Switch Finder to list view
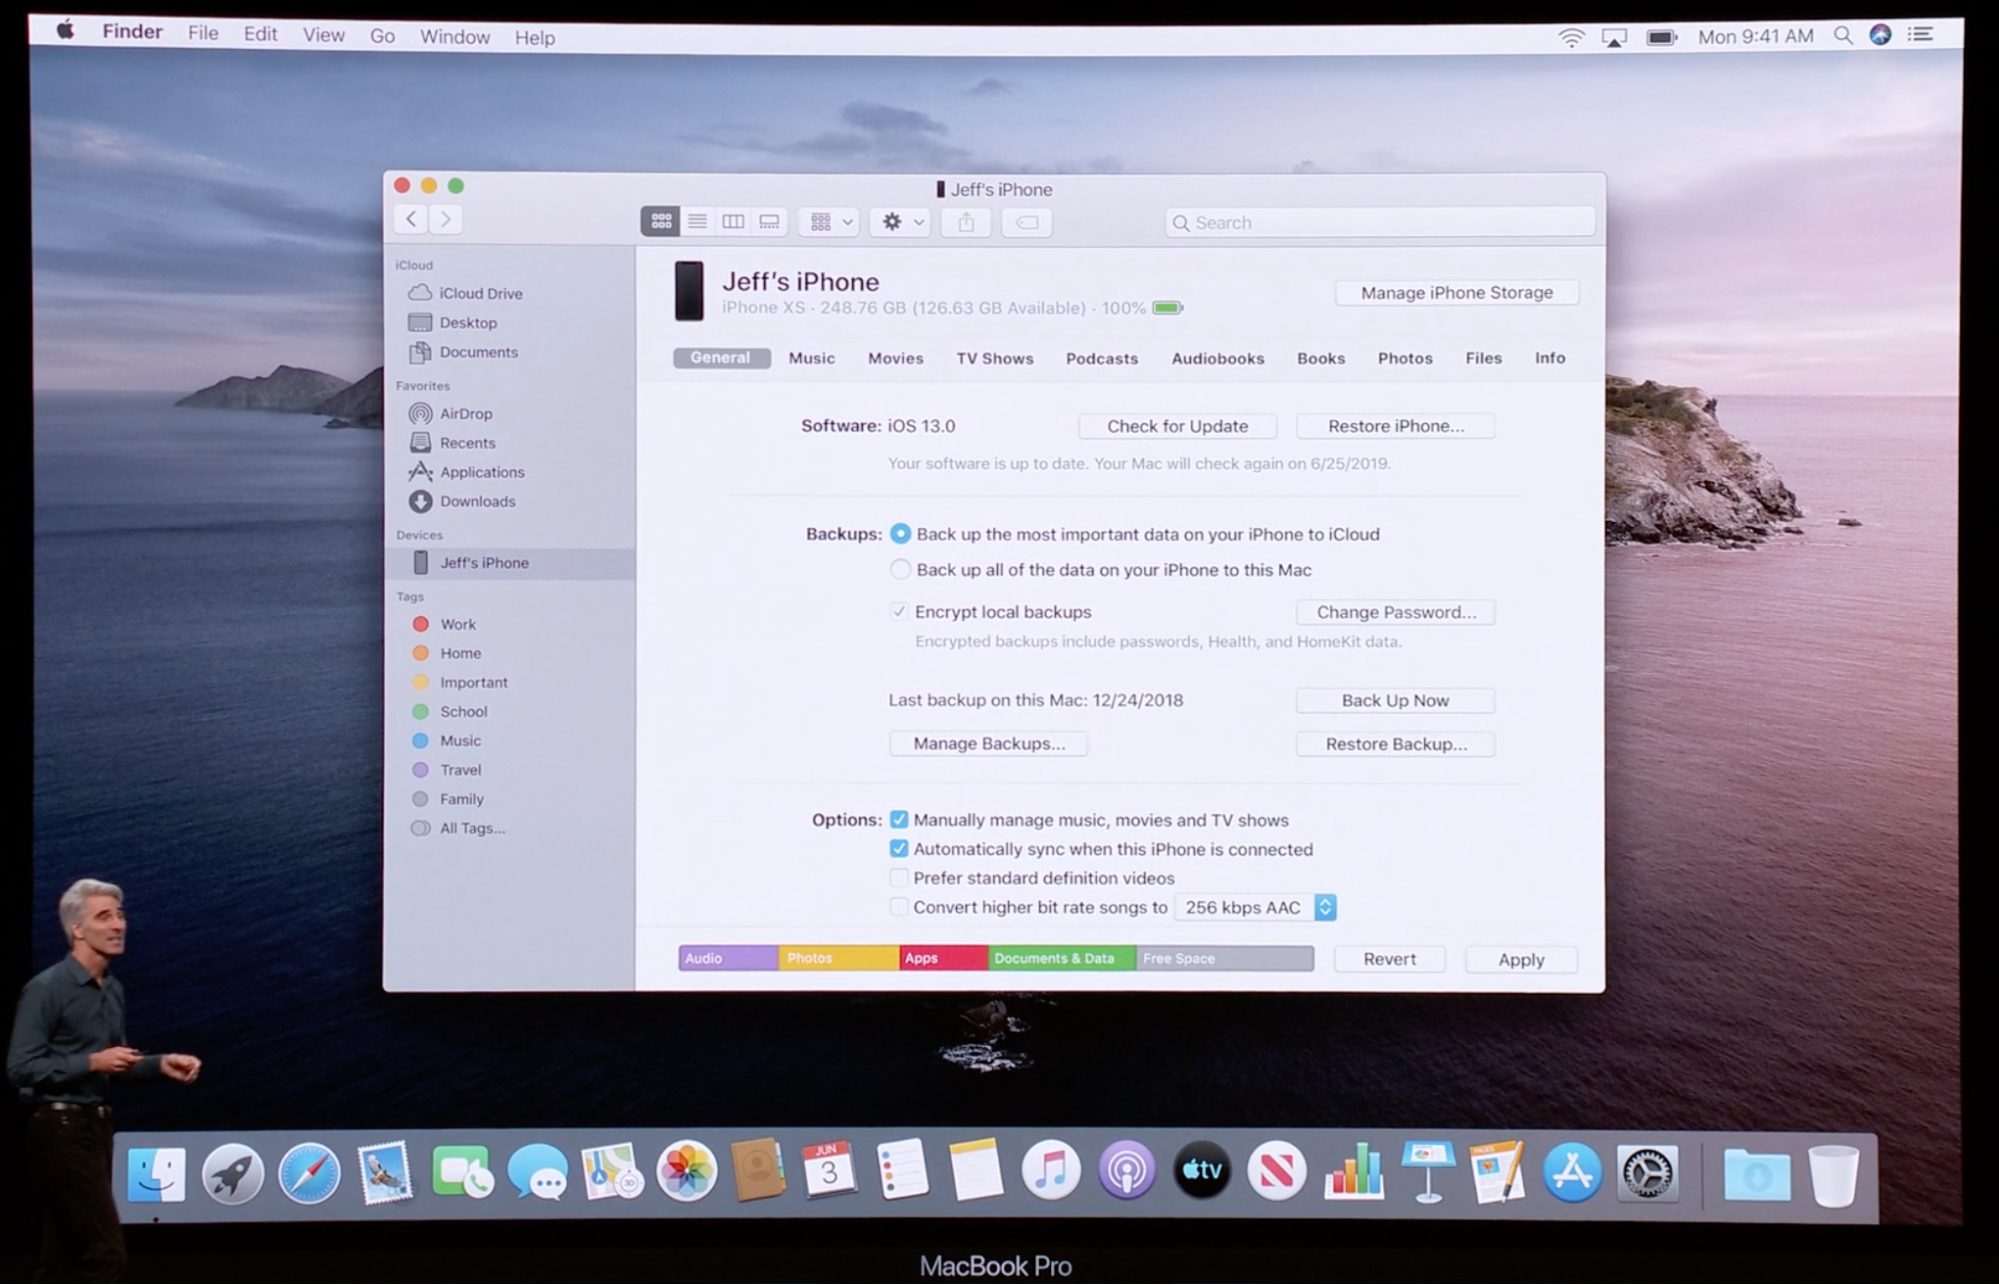Viewport: 1999px width, 1285px height. (698, 222)
